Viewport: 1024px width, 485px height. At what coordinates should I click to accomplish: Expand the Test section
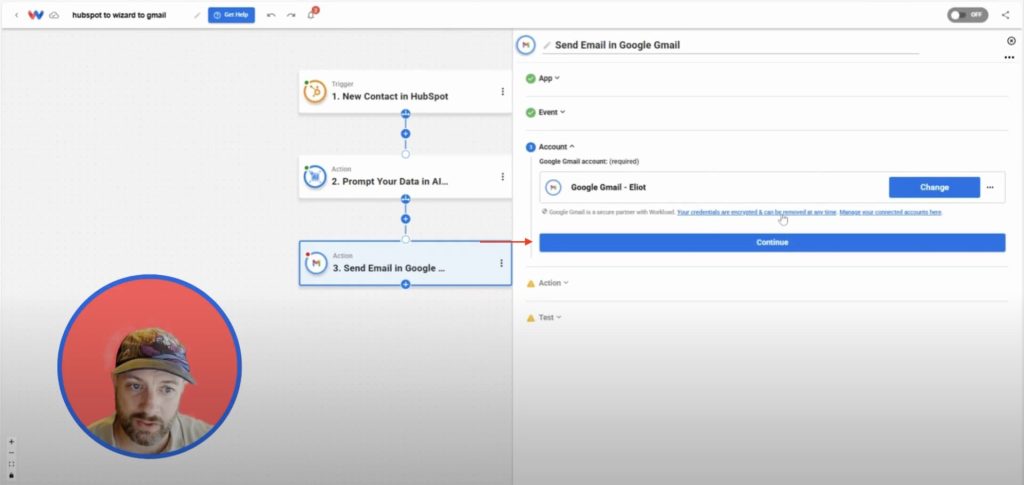click(x=550, y=317)
